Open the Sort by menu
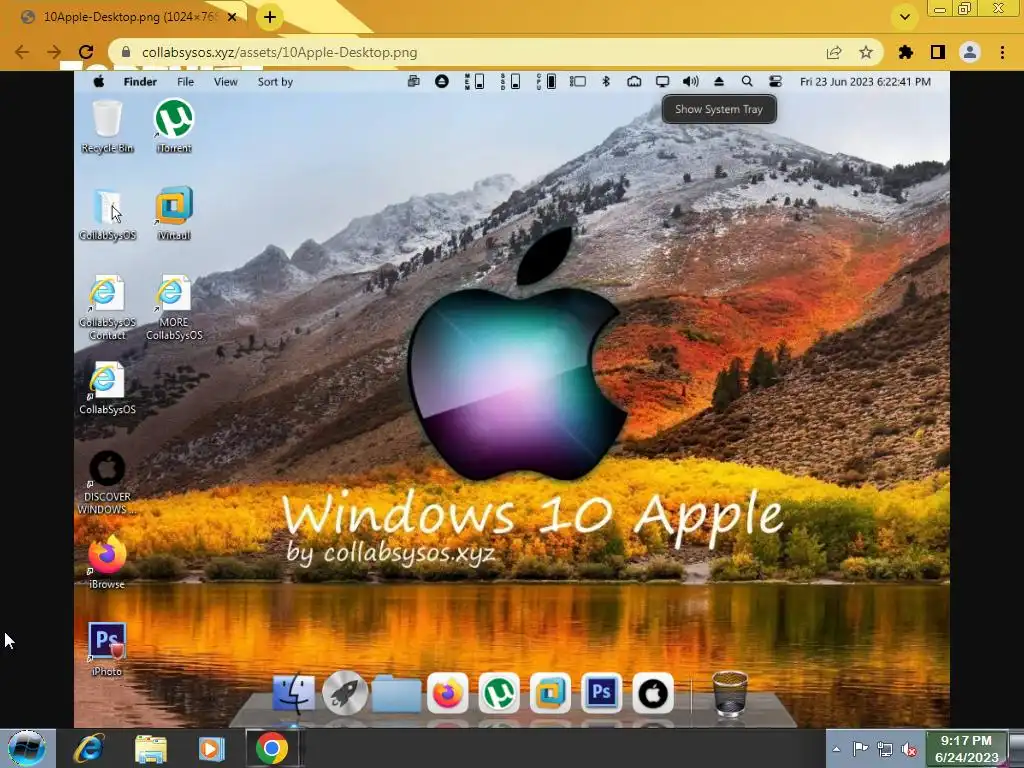This screenshot has width=1024, height=768. [x=275, y=82]
